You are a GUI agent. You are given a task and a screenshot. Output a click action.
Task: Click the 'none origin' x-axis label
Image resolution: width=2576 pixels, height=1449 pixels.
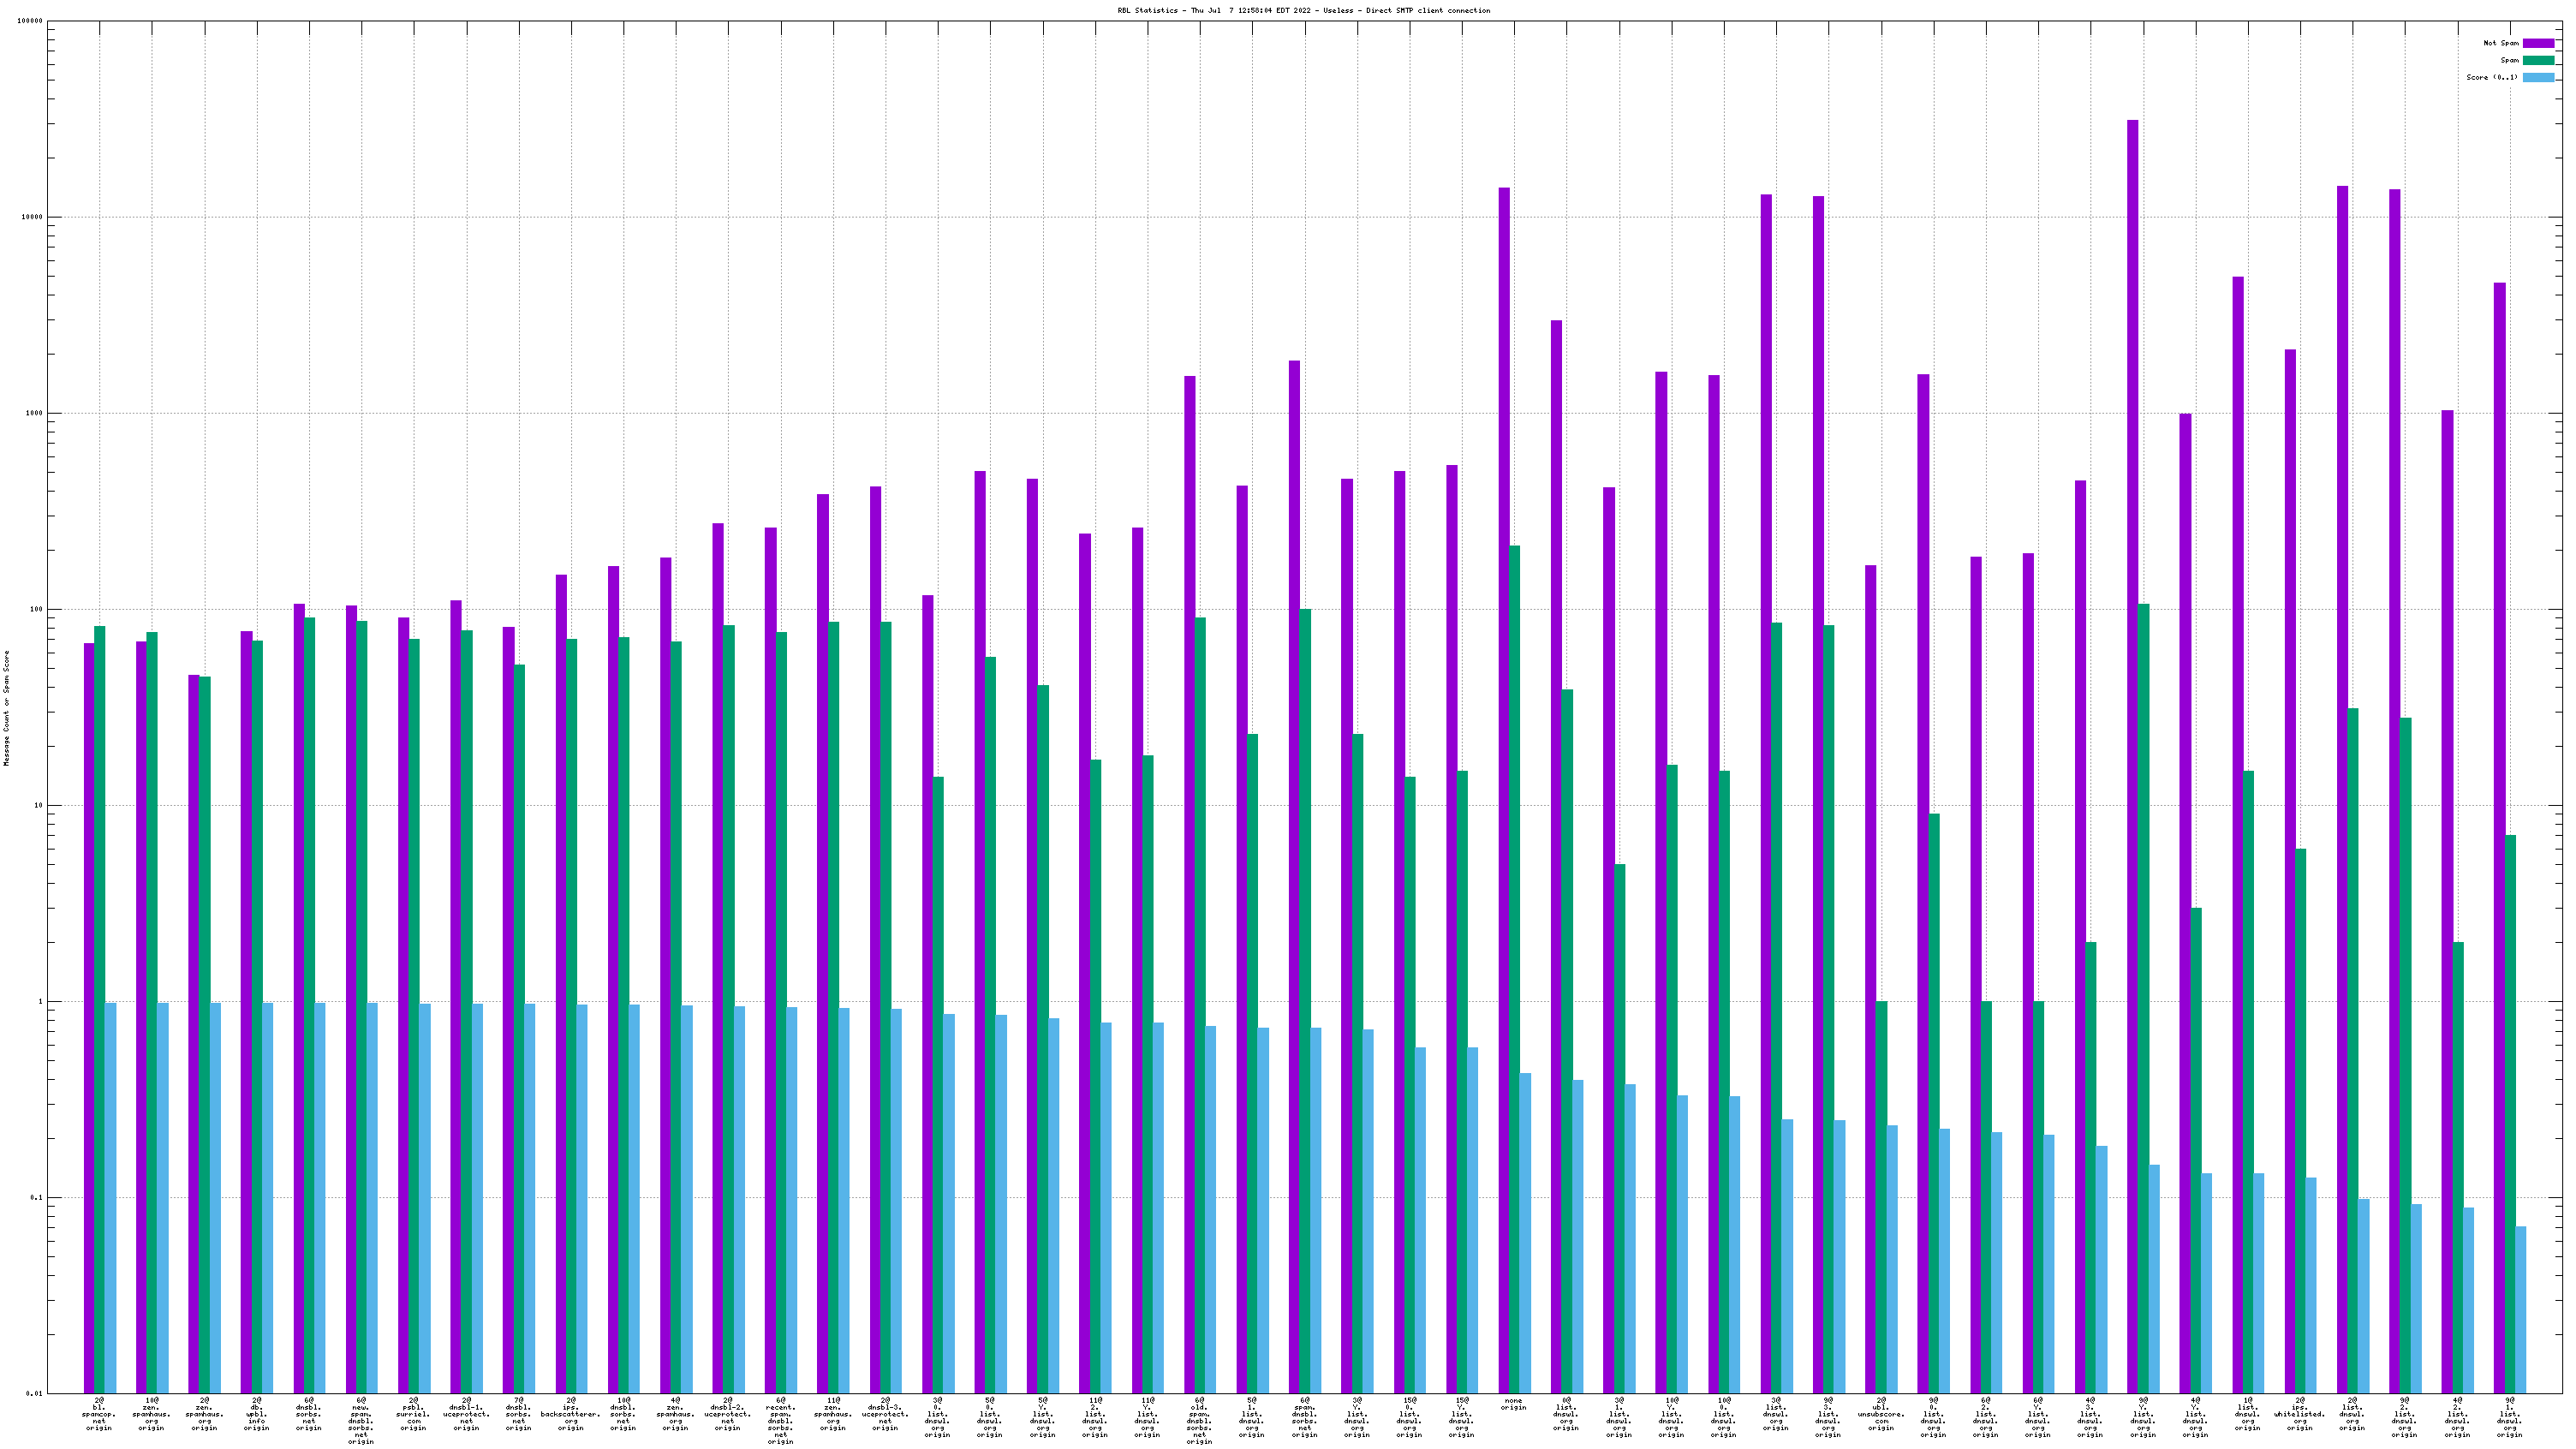[1513, 1404]
